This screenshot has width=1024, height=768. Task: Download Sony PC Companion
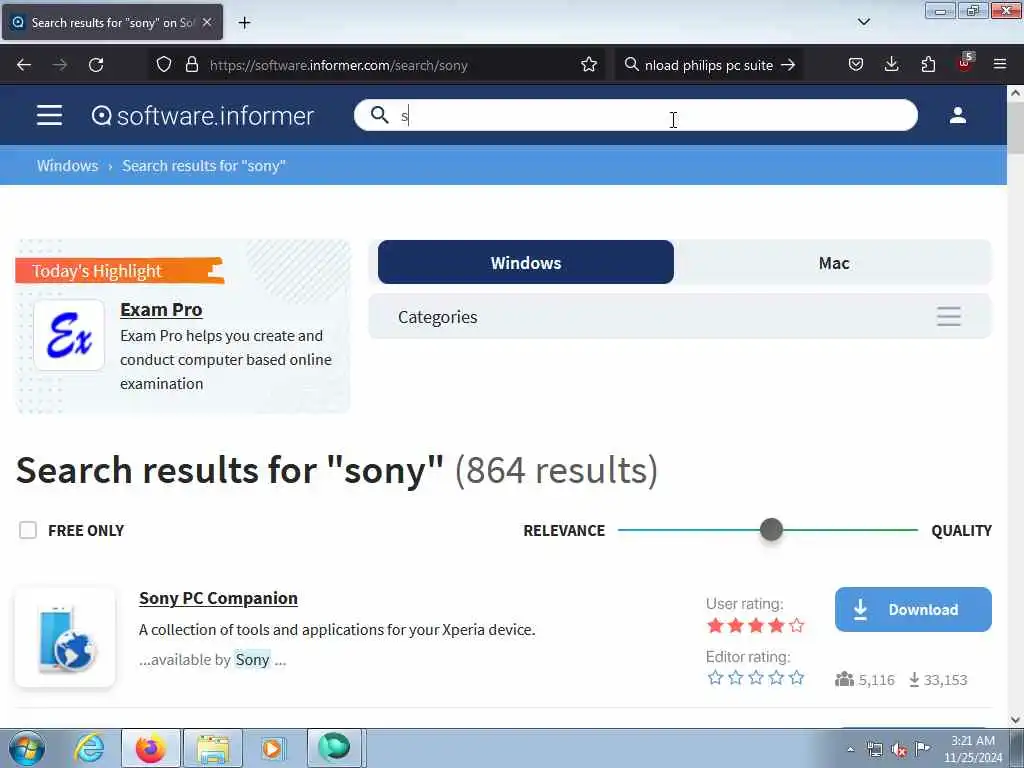pyautogui.click(x=913, y=609)
